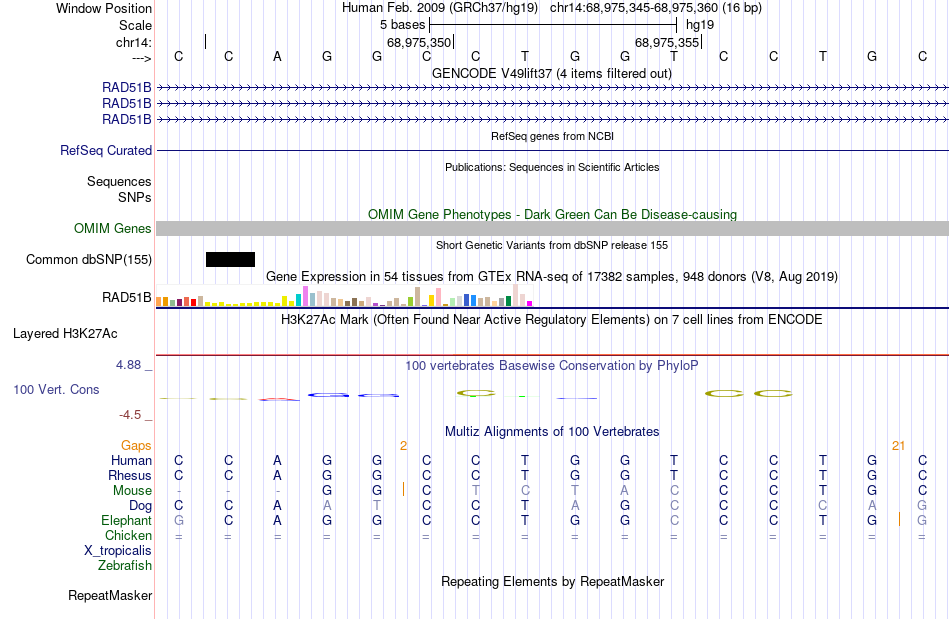Image resolution: width=950 pixels, height=619 pixels.
Task: Click the orange Gaps label
Action: coord(136,446)
